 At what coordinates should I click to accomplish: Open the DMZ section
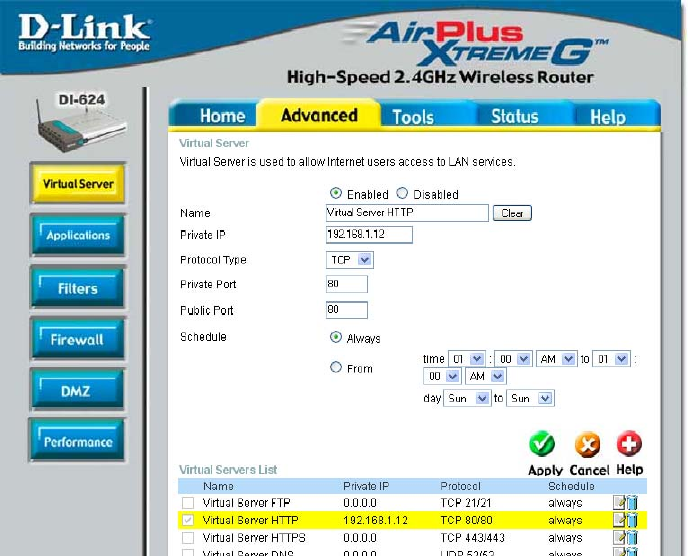78,390
